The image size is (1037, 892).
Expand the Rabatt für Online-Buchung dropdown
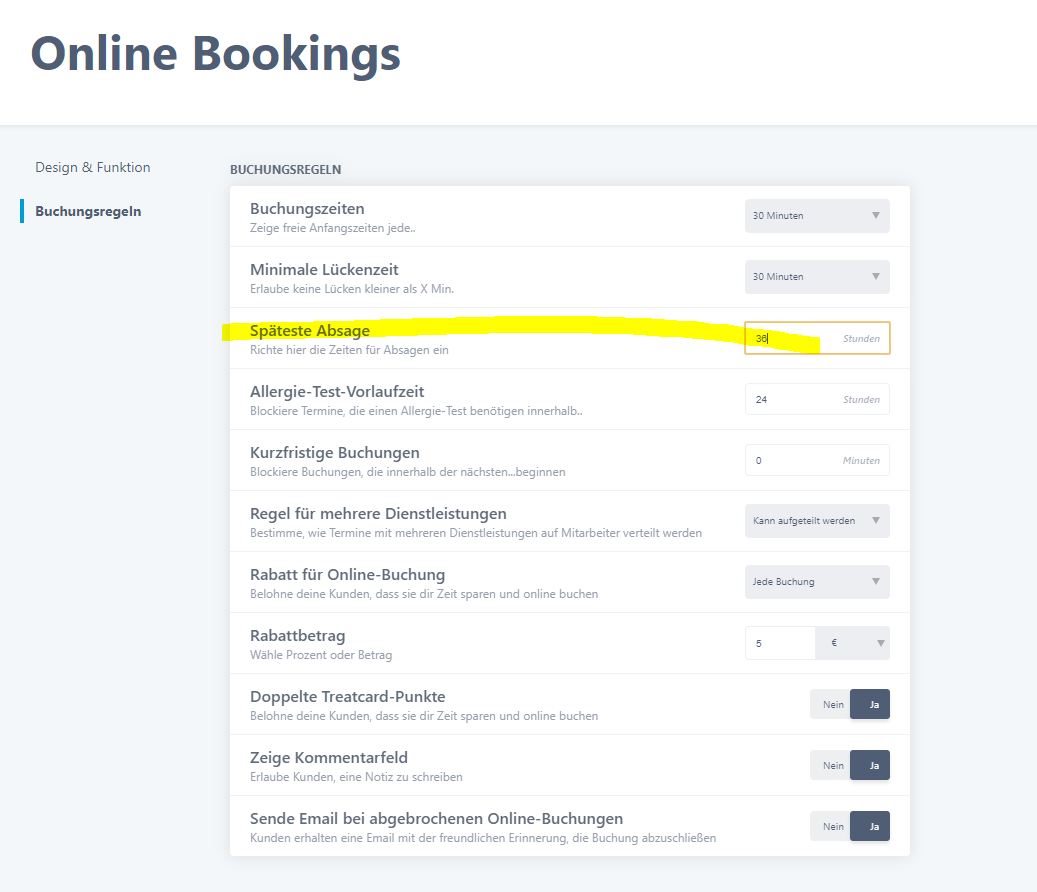[x=817, y=582]
